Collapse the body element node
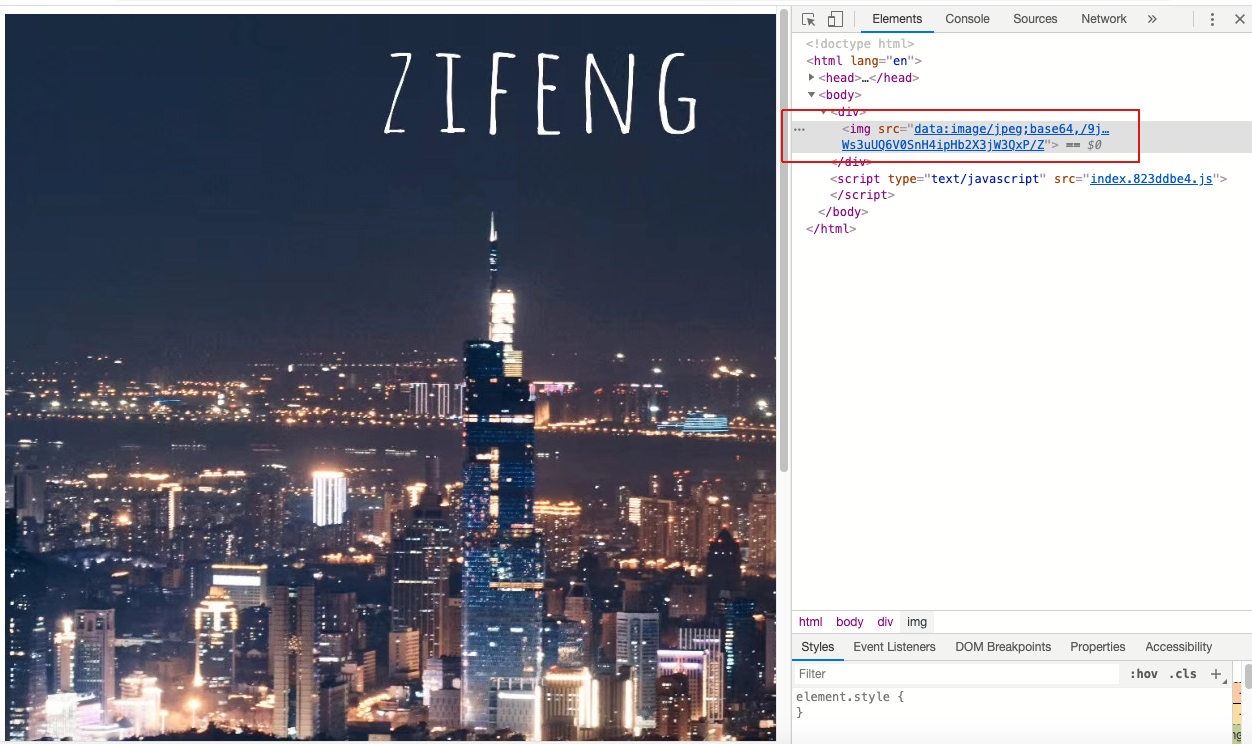Image resolution: width=1252 pixels, height=744 pixels. coord(812,94)
